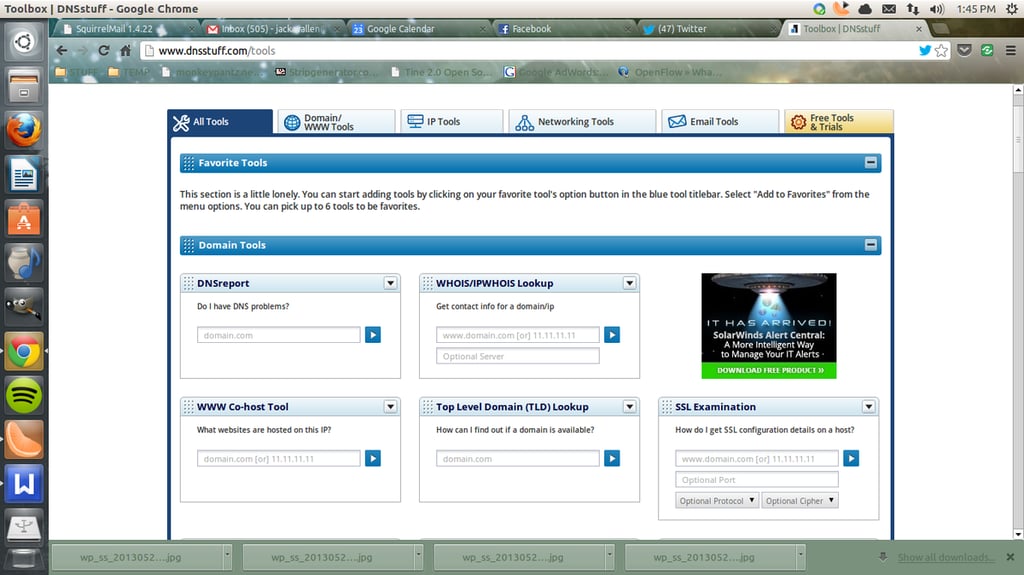Collapse the Favorite Tools section
Viewport: 1024px width, 575px height.
[871, 163]
